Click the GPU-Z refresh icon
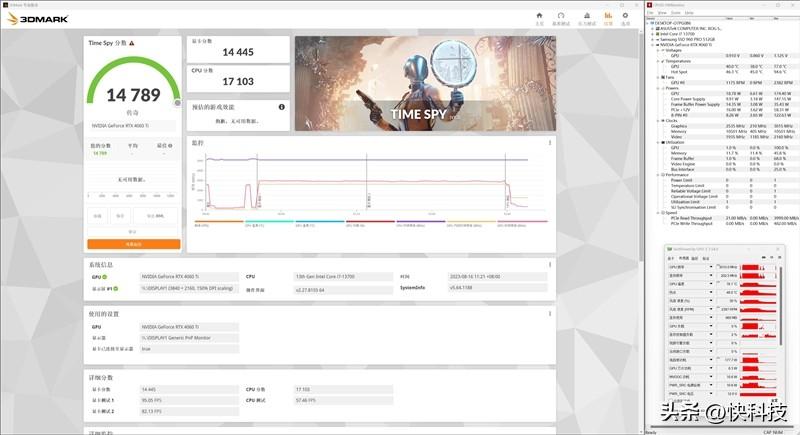This screenshot has width=800, height=435. click(772, 258)
